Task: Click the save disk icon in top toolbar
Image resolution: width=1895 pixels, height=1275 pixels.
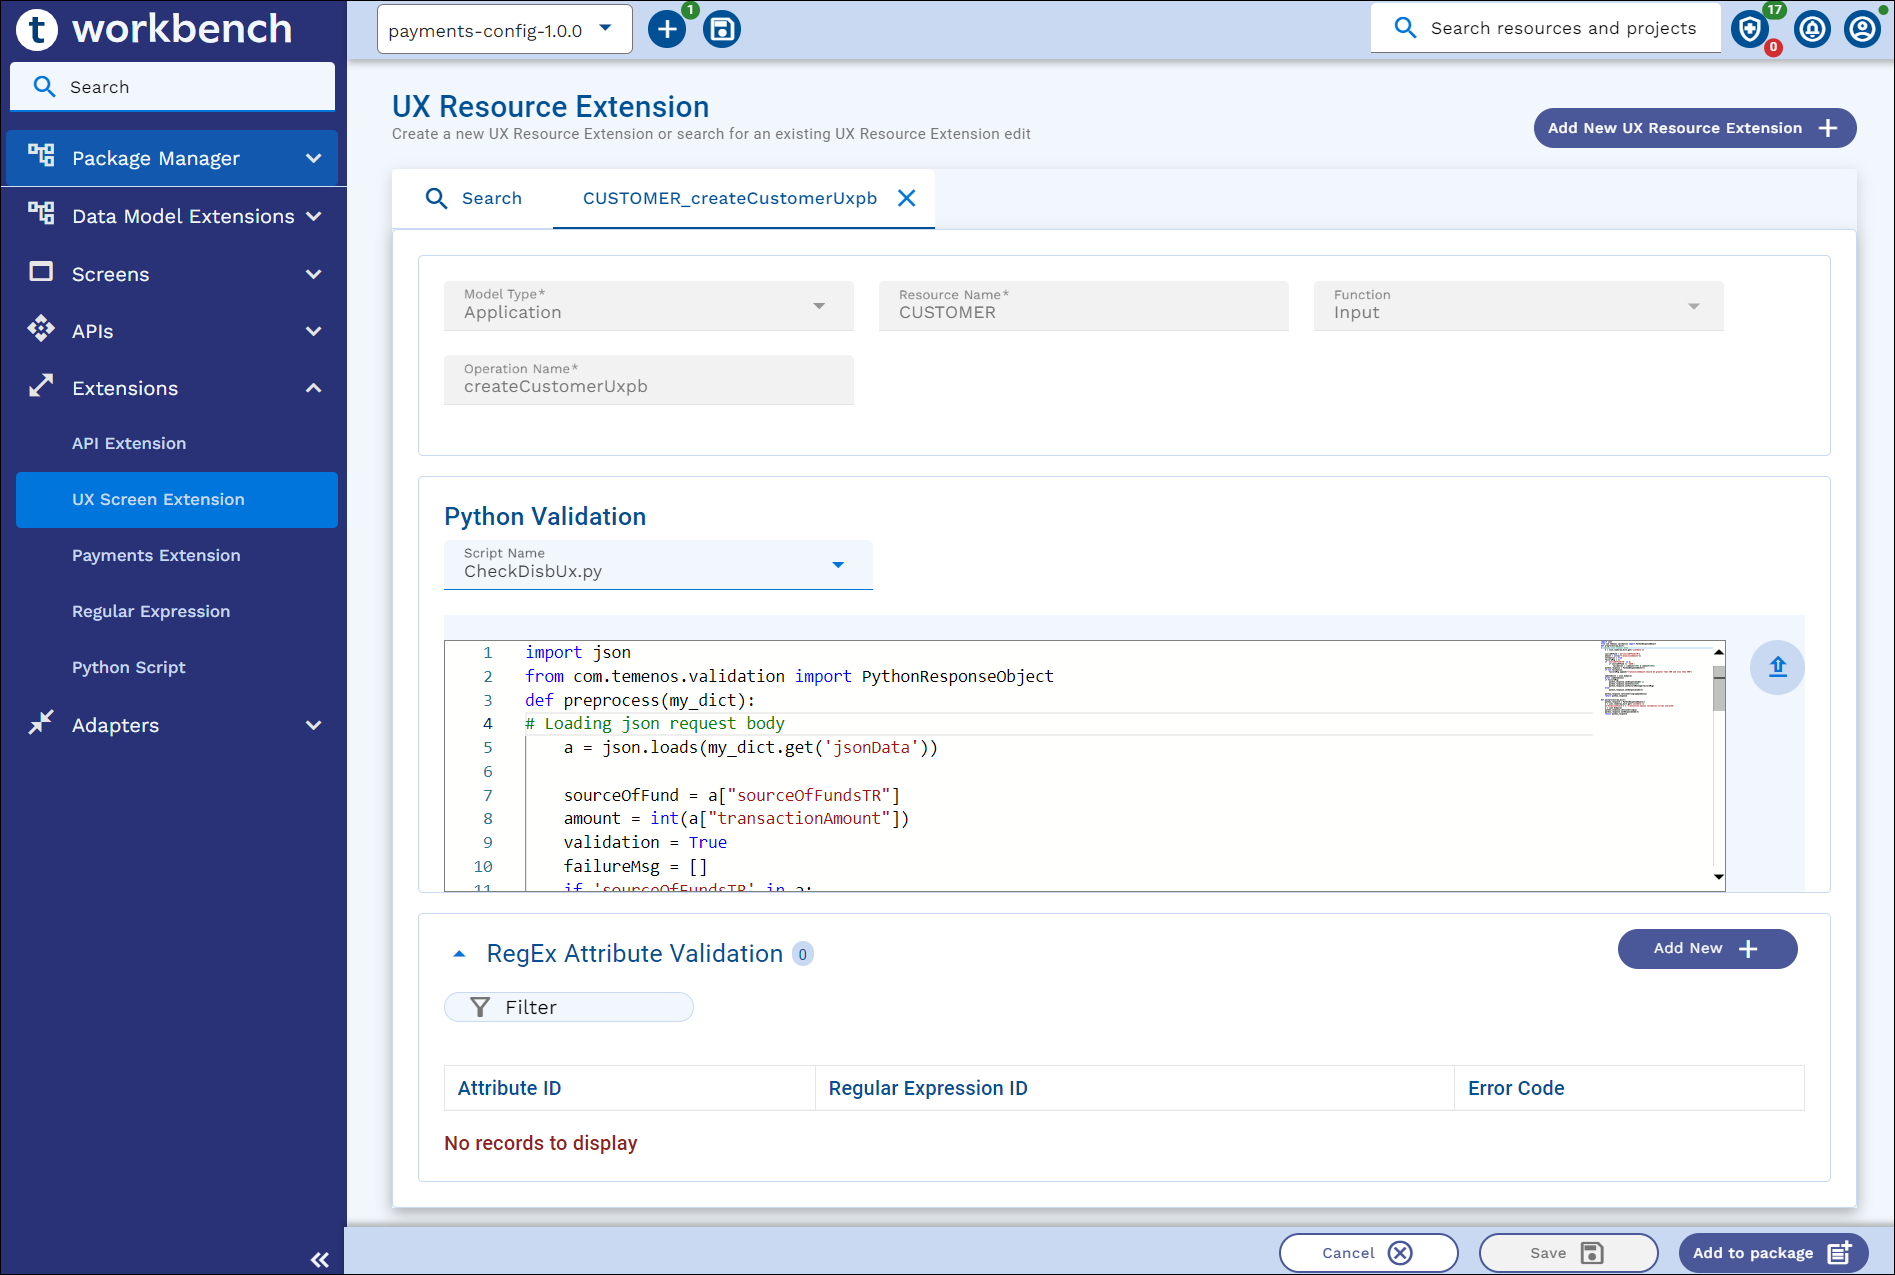Action: coord(722,30)
